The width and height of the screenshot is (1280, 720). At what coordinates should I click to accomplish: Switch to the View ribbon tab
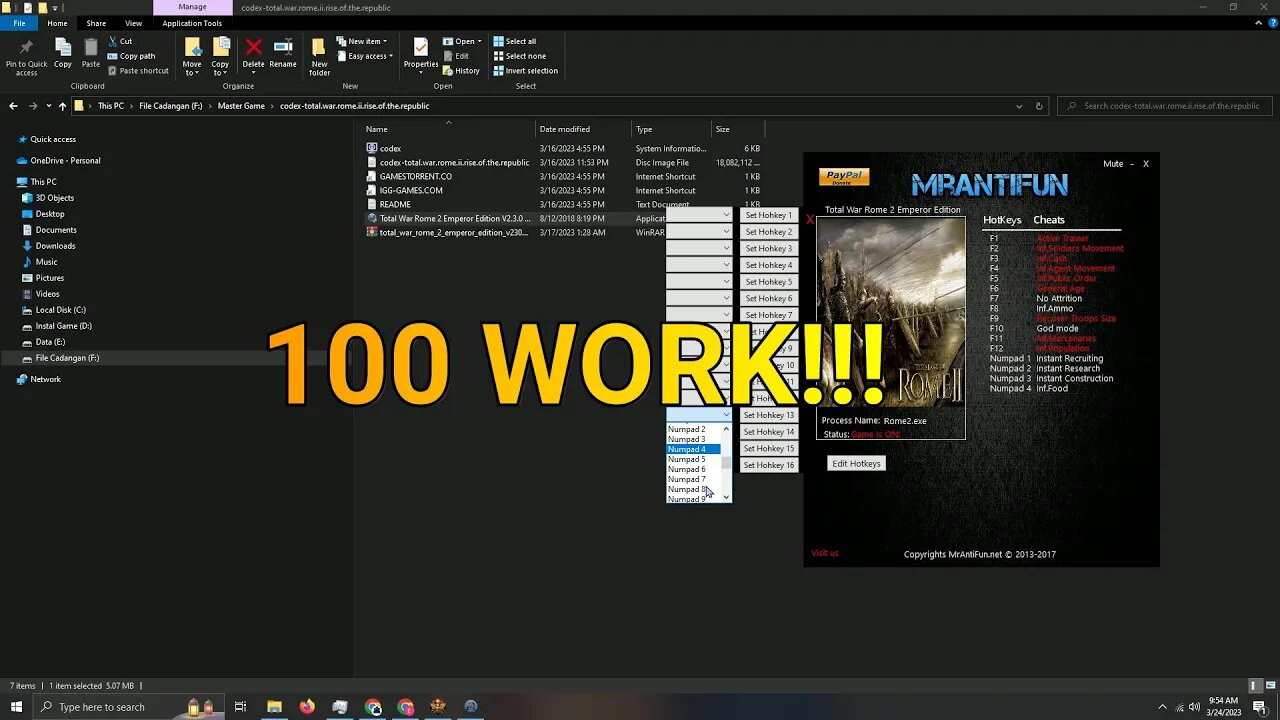coord(133,23)
